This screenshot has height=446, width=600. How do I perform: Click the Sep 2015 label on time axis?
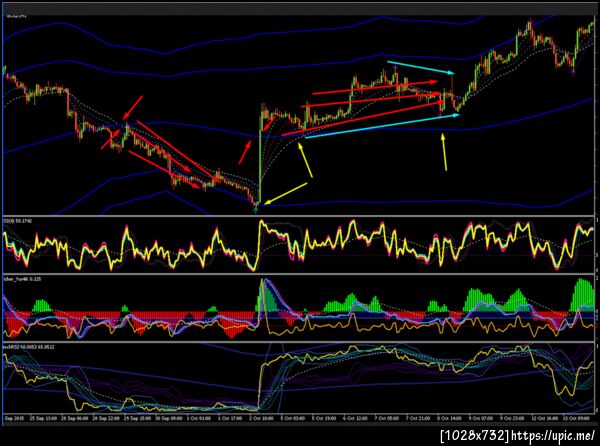coord(14,418)
